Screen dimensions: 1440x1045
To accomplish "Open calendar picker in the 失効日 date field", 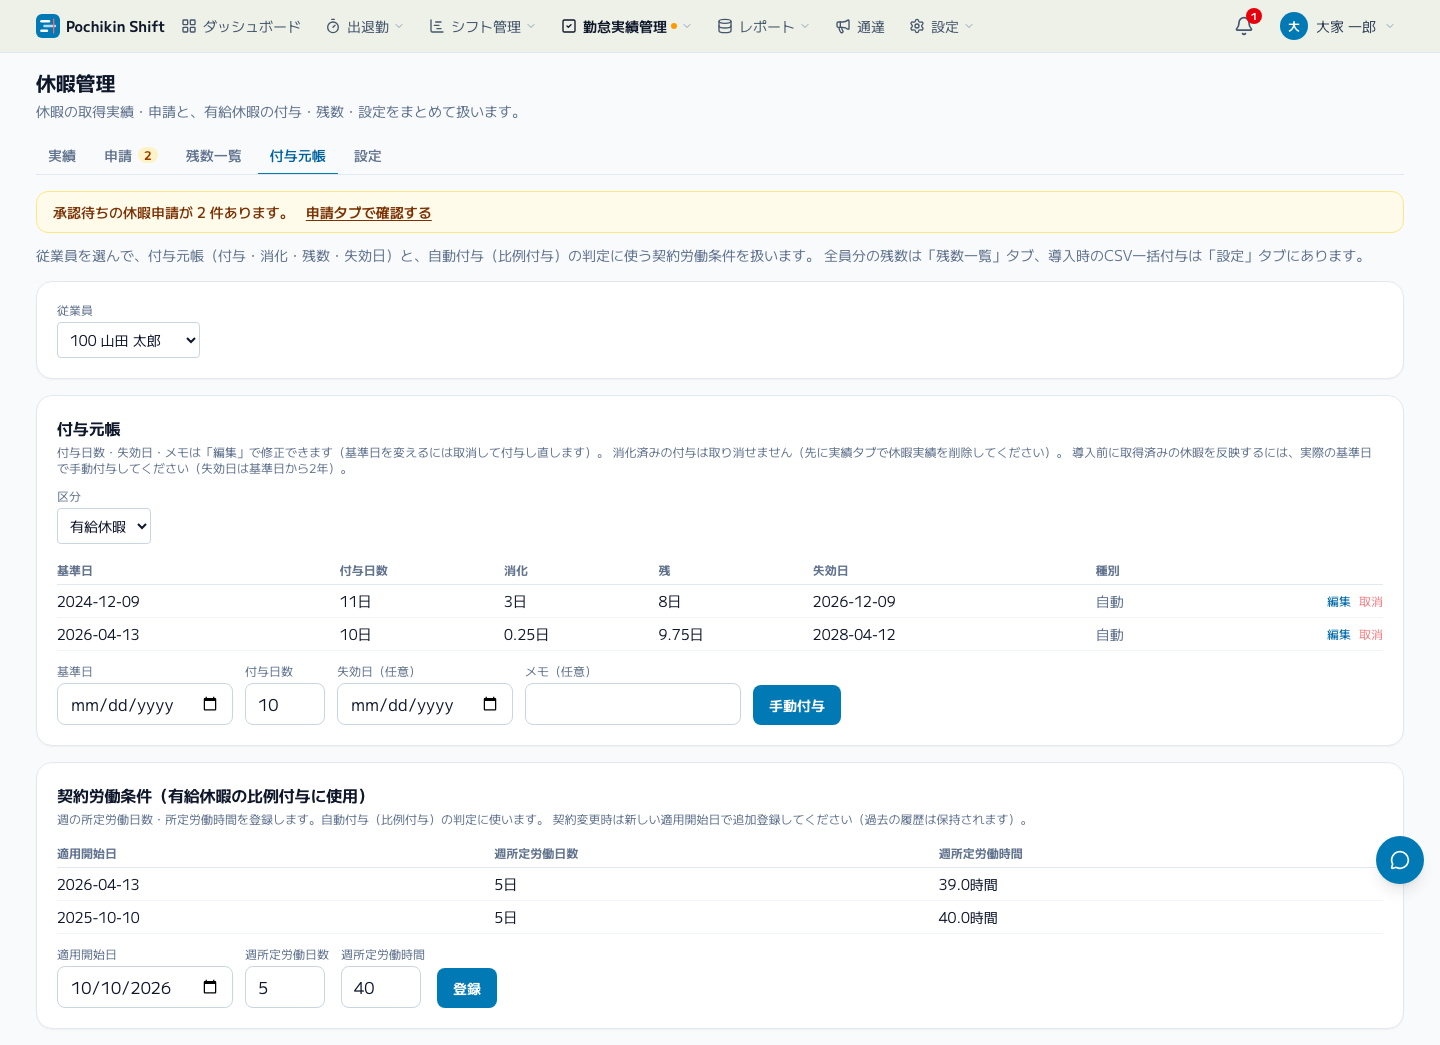I will 490,704.
